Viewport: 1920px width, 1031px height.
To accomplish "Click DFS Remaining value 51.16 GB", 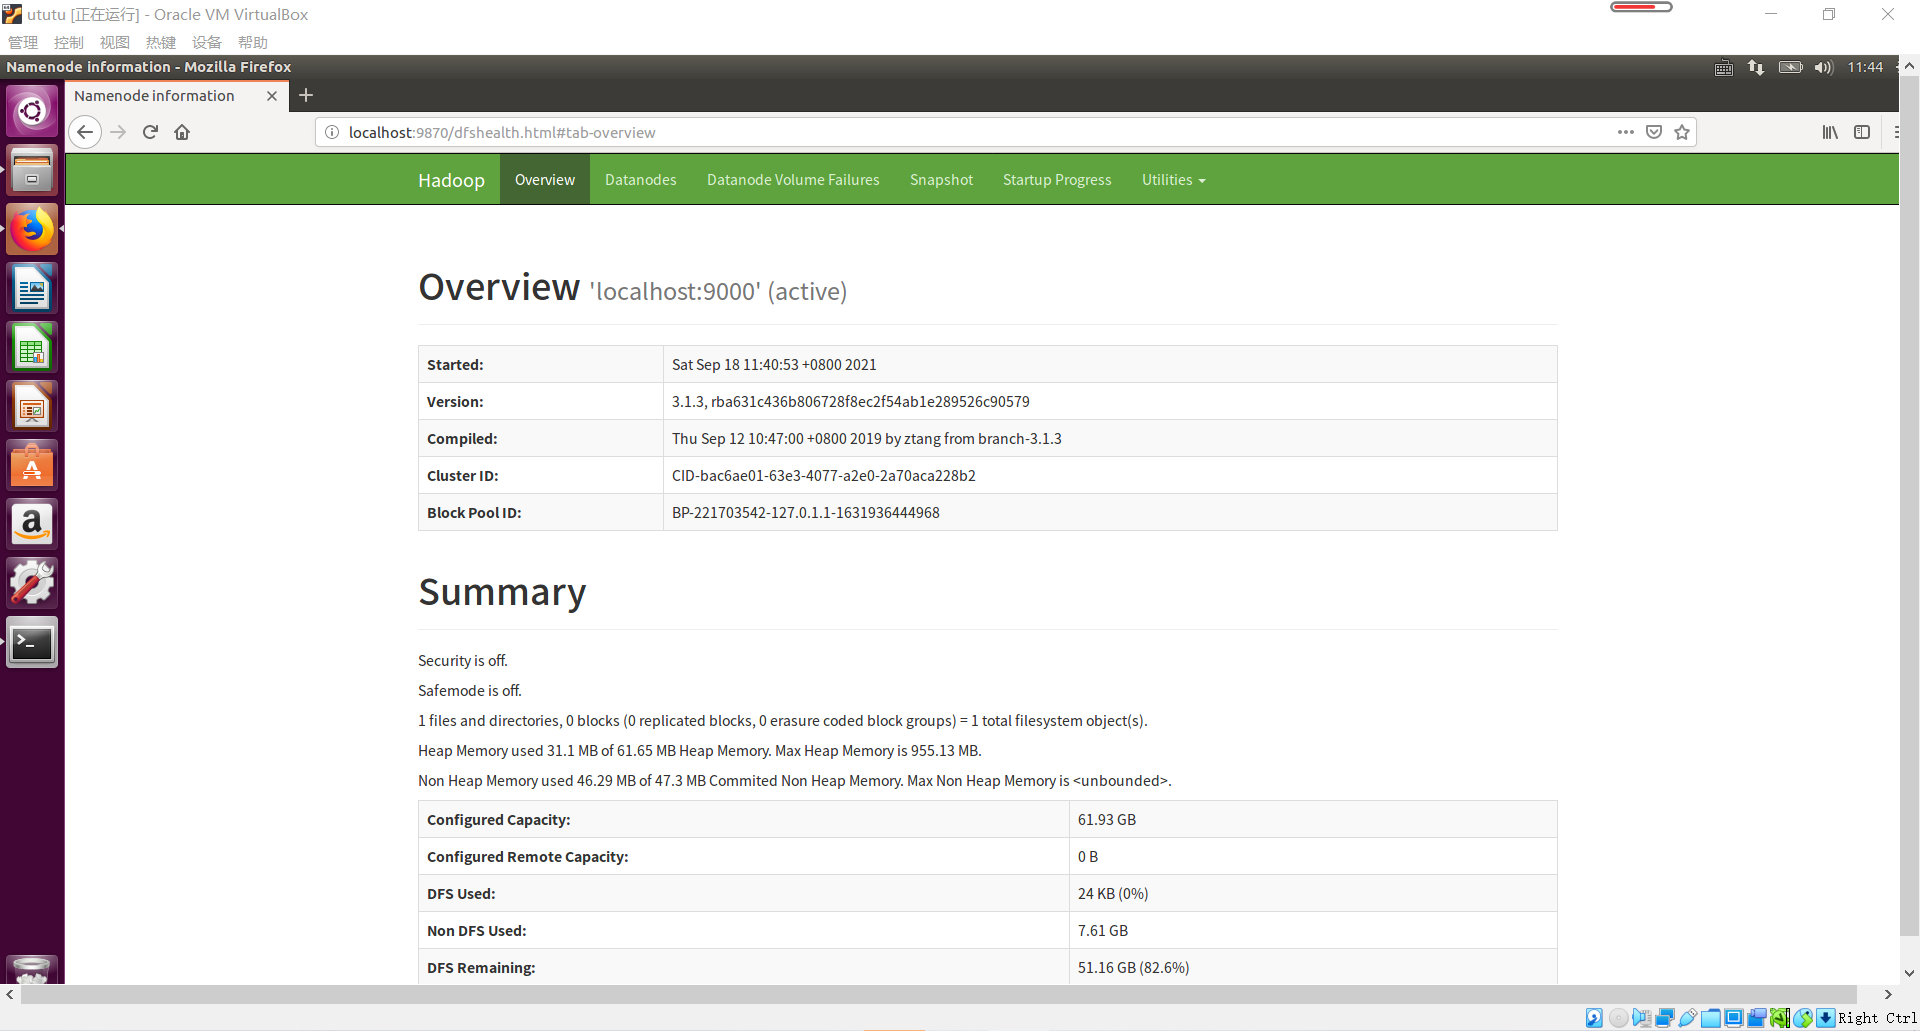I will (1133, 968).
